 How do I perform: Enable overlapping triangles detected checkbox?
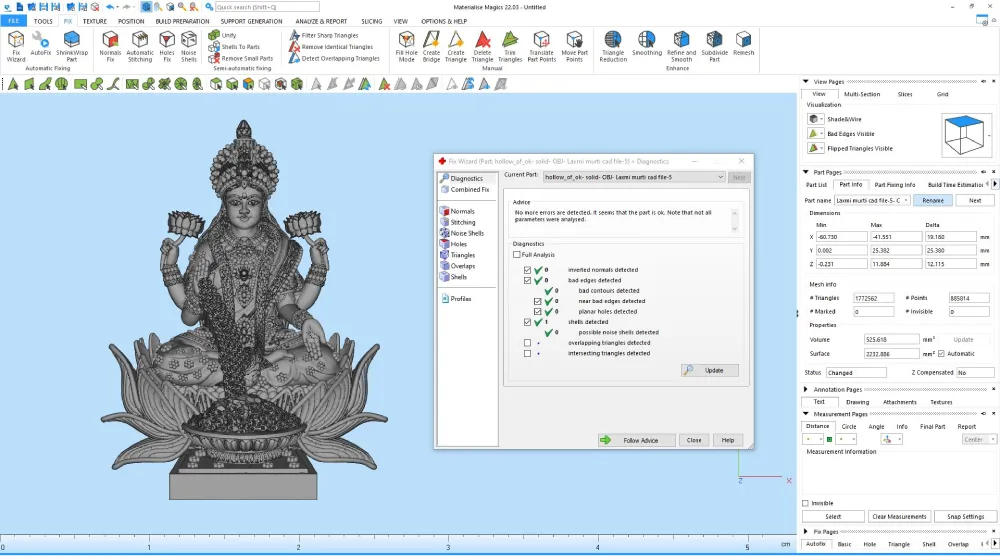pyautogui.click(x=527, y=342)
